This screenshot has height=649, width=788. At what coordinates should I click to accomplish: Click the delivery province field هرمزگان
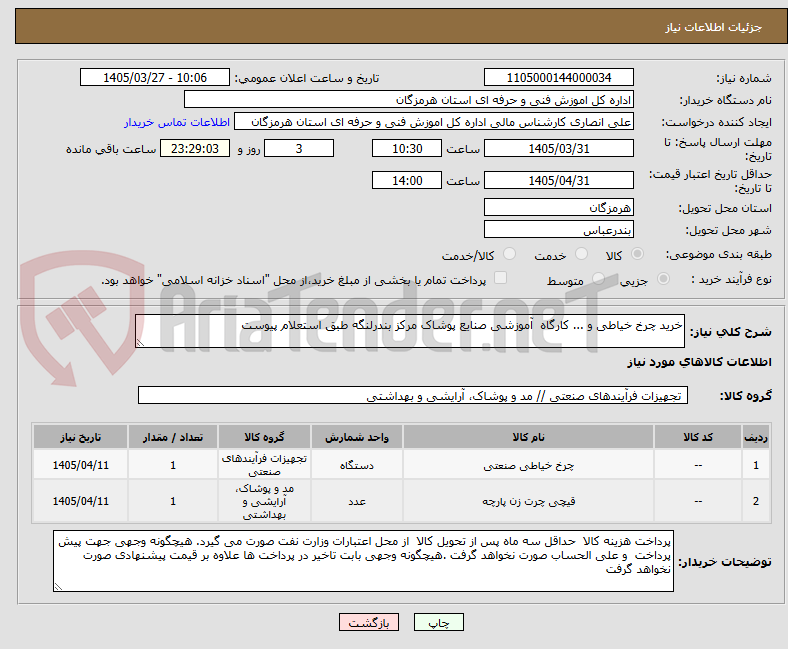pyautogui.click(x=558, y=207)
